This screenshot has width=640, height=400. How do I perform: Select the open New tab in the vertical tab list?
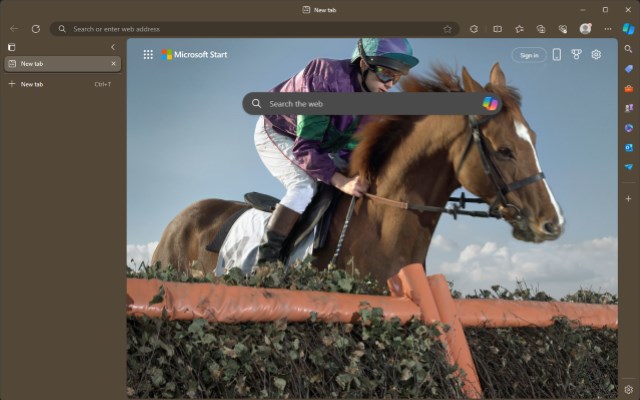coord(62,64)
